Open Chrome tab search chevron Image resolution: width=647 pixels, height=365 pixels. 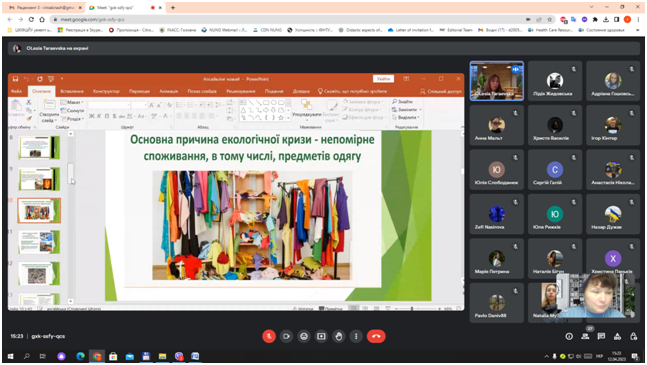coord(591,7)
